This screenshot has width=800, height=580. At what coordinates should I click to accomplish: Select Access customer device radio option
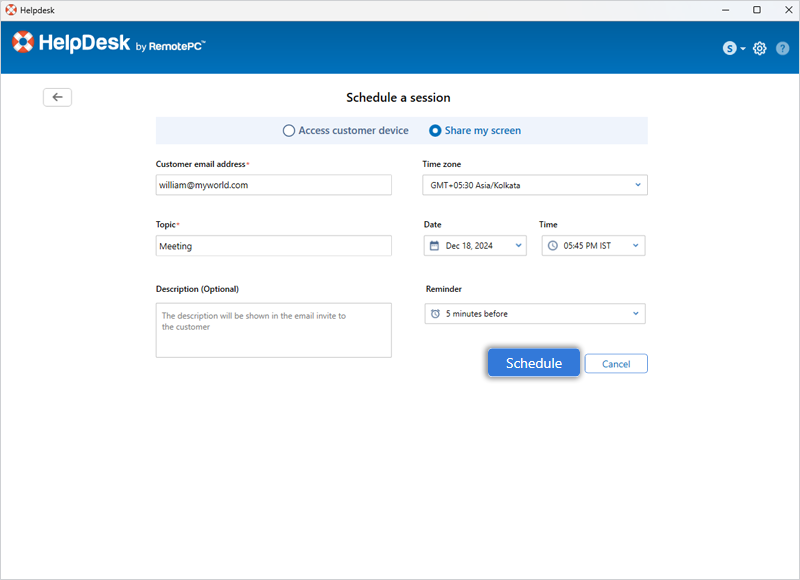tap(289, 131)
